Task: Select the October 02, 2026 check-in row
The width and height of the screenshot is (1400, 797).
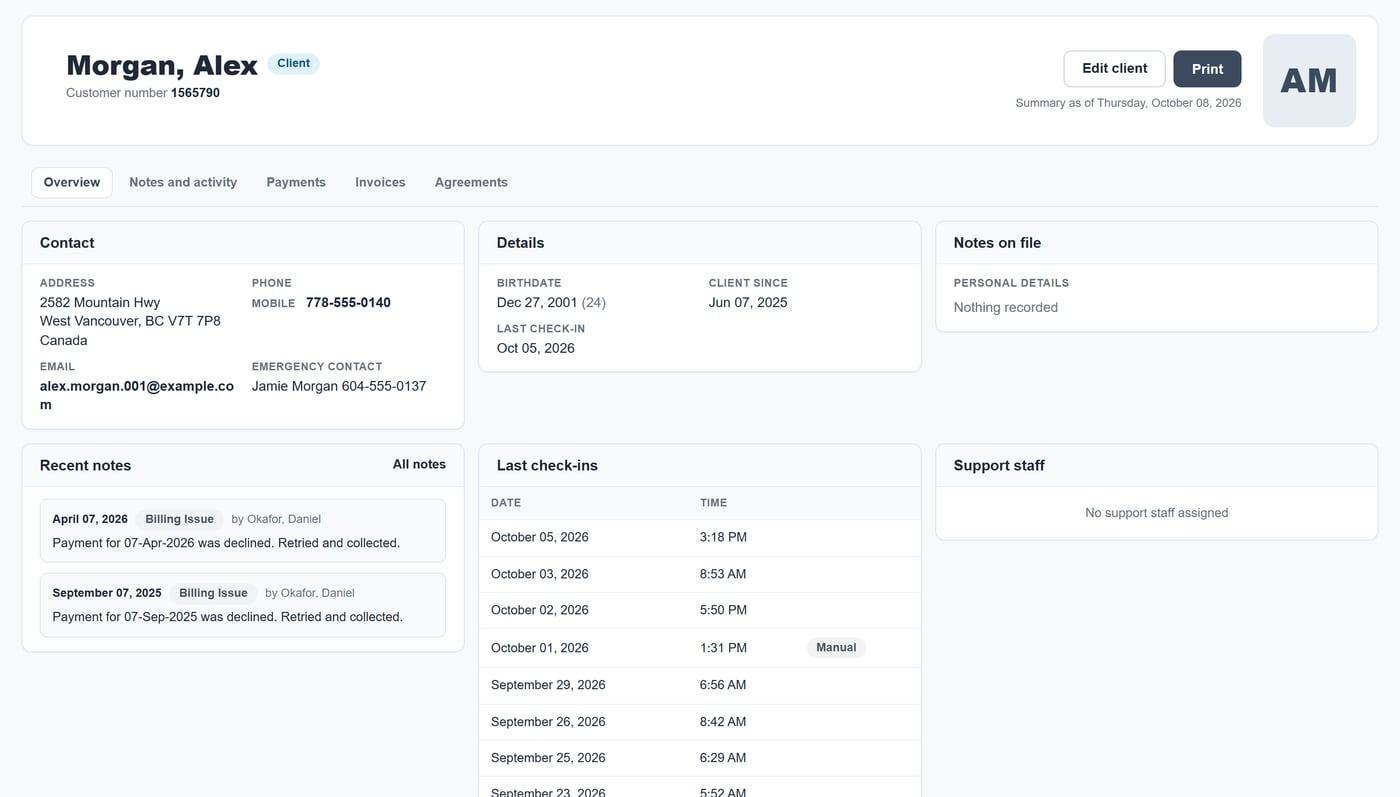Action: pos(700,610)
